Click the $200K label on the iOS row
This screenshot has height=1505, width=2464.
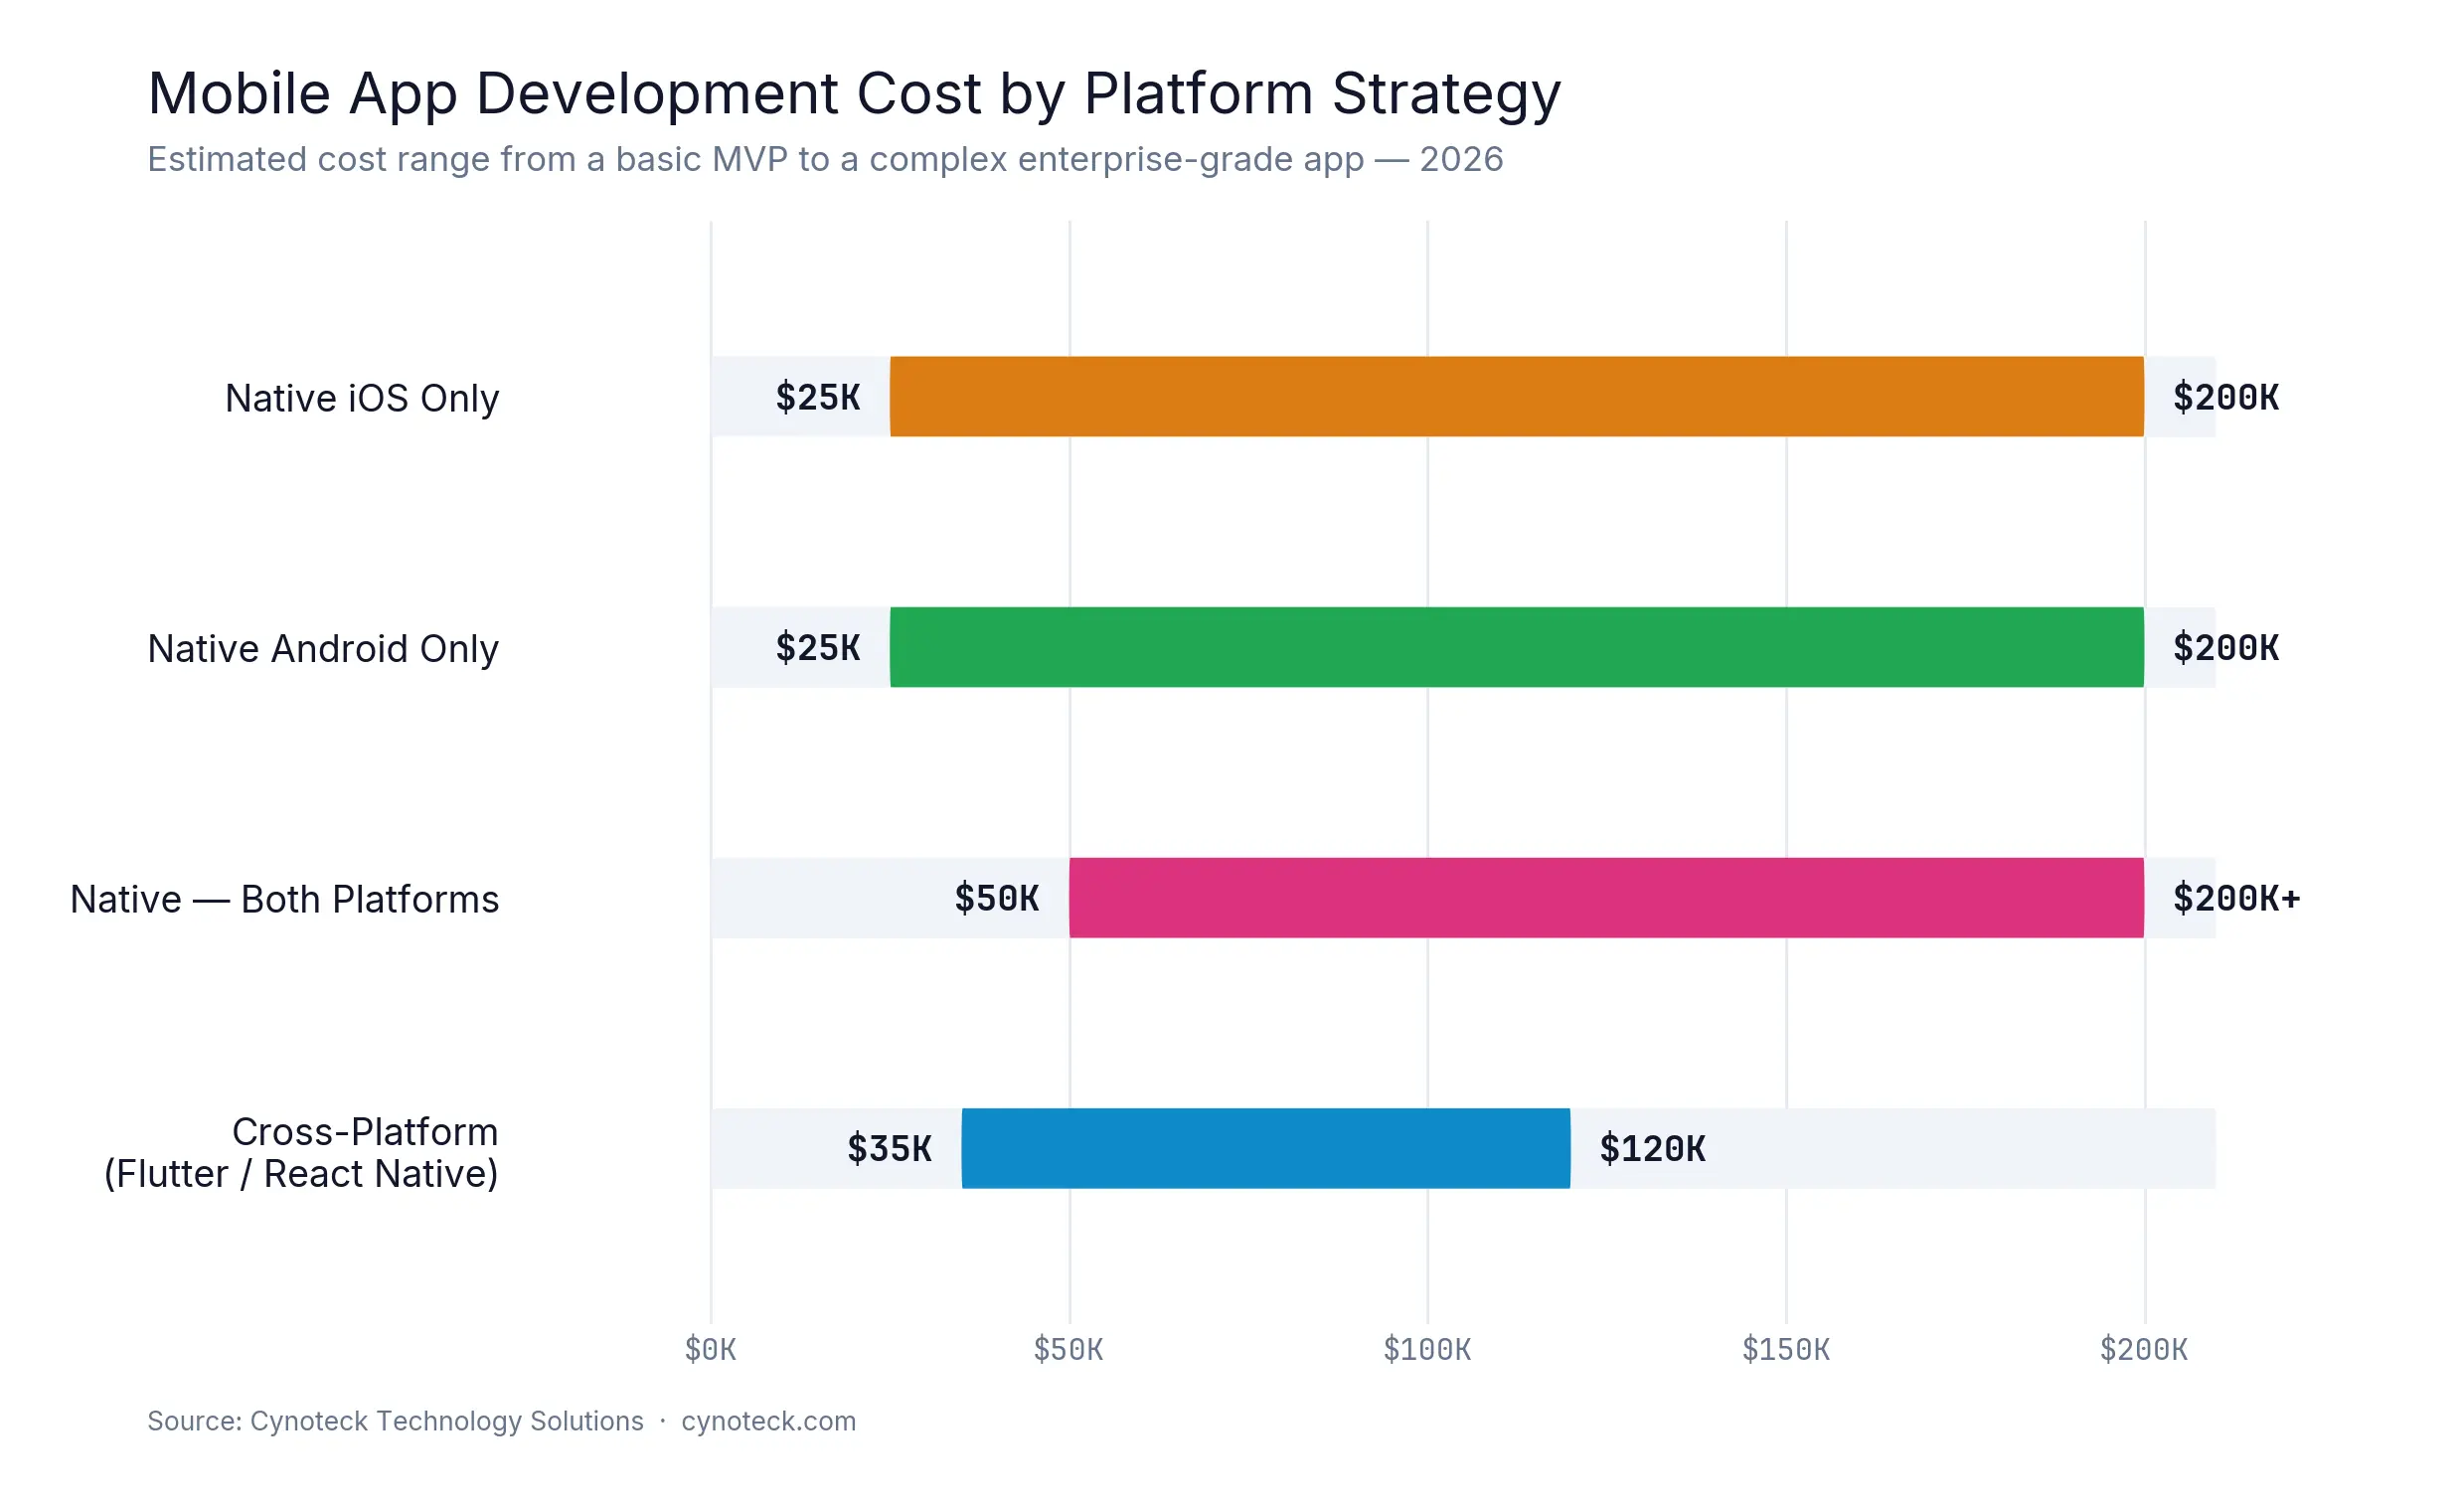tap(2226, 397)
